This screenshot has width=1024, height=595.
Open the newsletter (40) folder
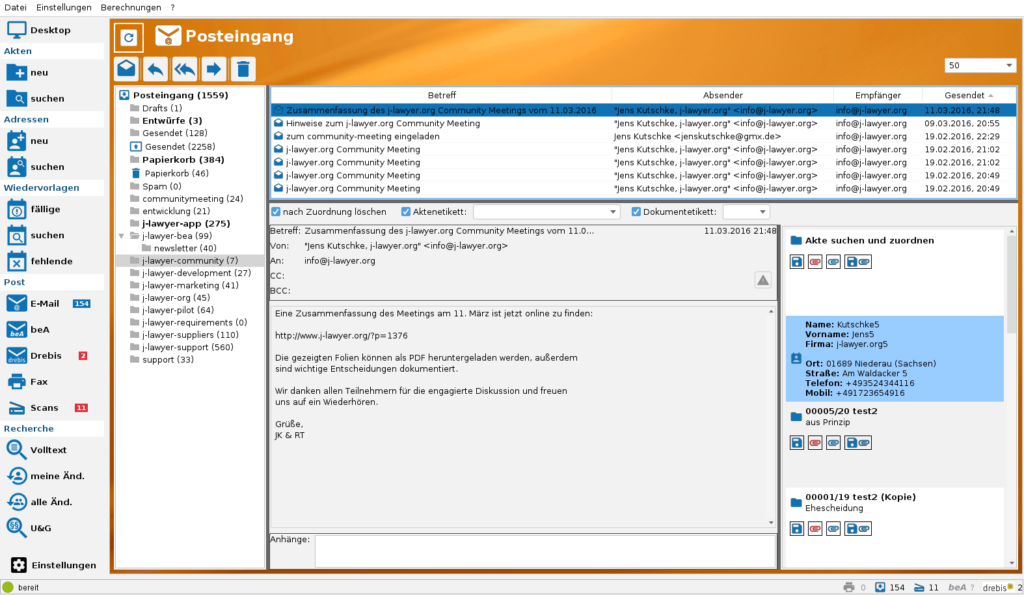[x=185, y=248]
